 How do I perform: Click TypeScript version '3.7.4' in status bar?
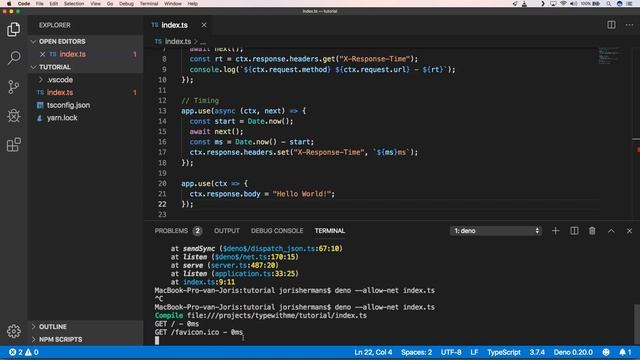[x=537, y=352]
